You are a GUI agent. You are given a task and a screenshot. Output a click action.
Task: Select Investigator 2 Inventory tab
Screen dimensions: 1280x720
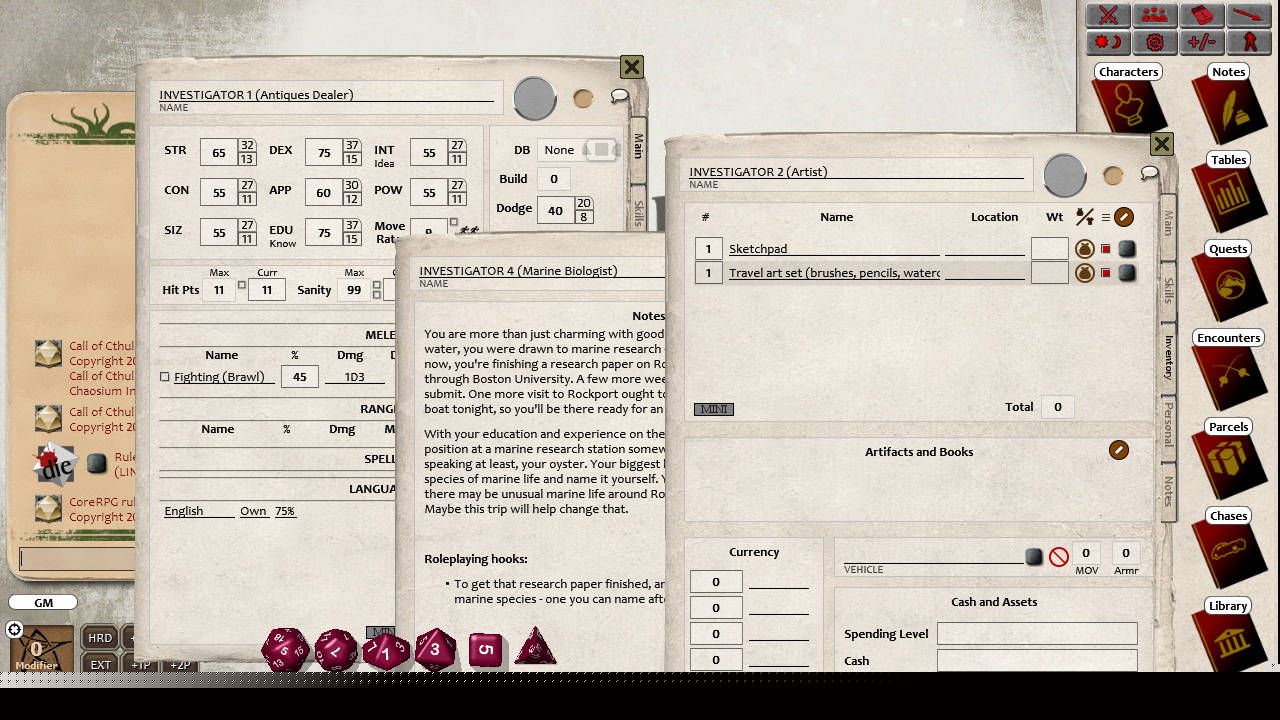(x=1167, y=357)
